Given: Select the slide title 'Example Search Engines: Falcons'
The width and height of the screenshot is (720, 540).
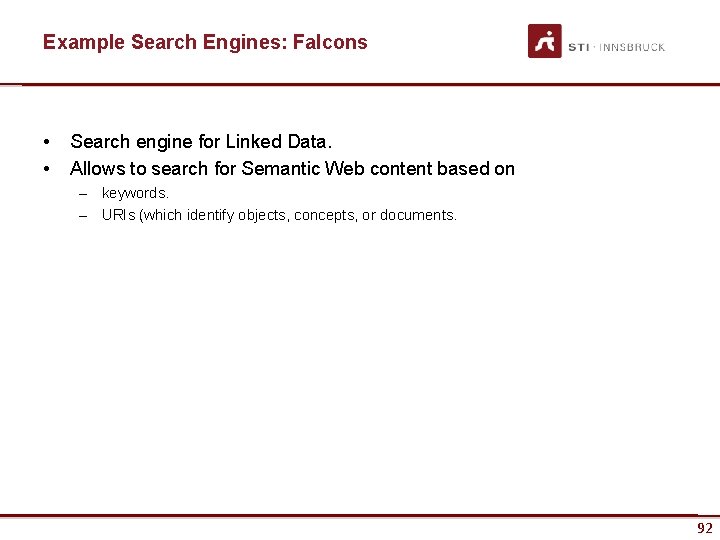Looking at the screenshot, I should (205, 42).
